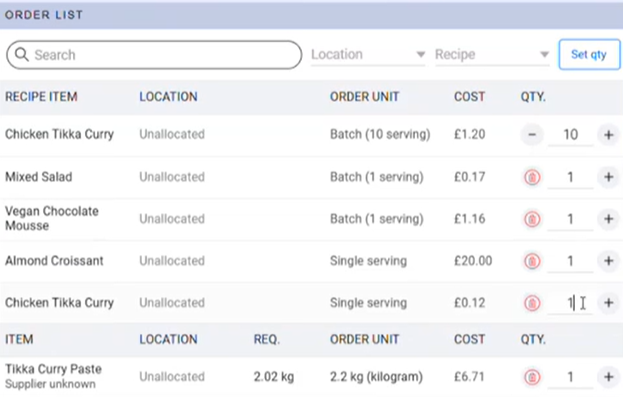Click £6.71 cost value
Image resolution: width=623 pixels, height=397 pixels.
pos(469,377)
